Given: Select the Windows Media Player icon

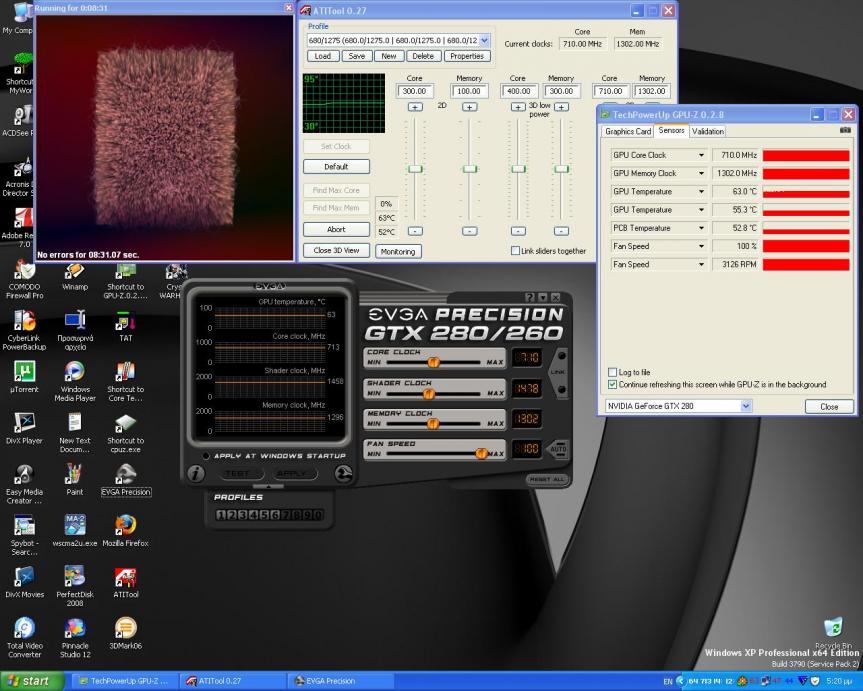Looking at the screenshot, I should [75, 381].
